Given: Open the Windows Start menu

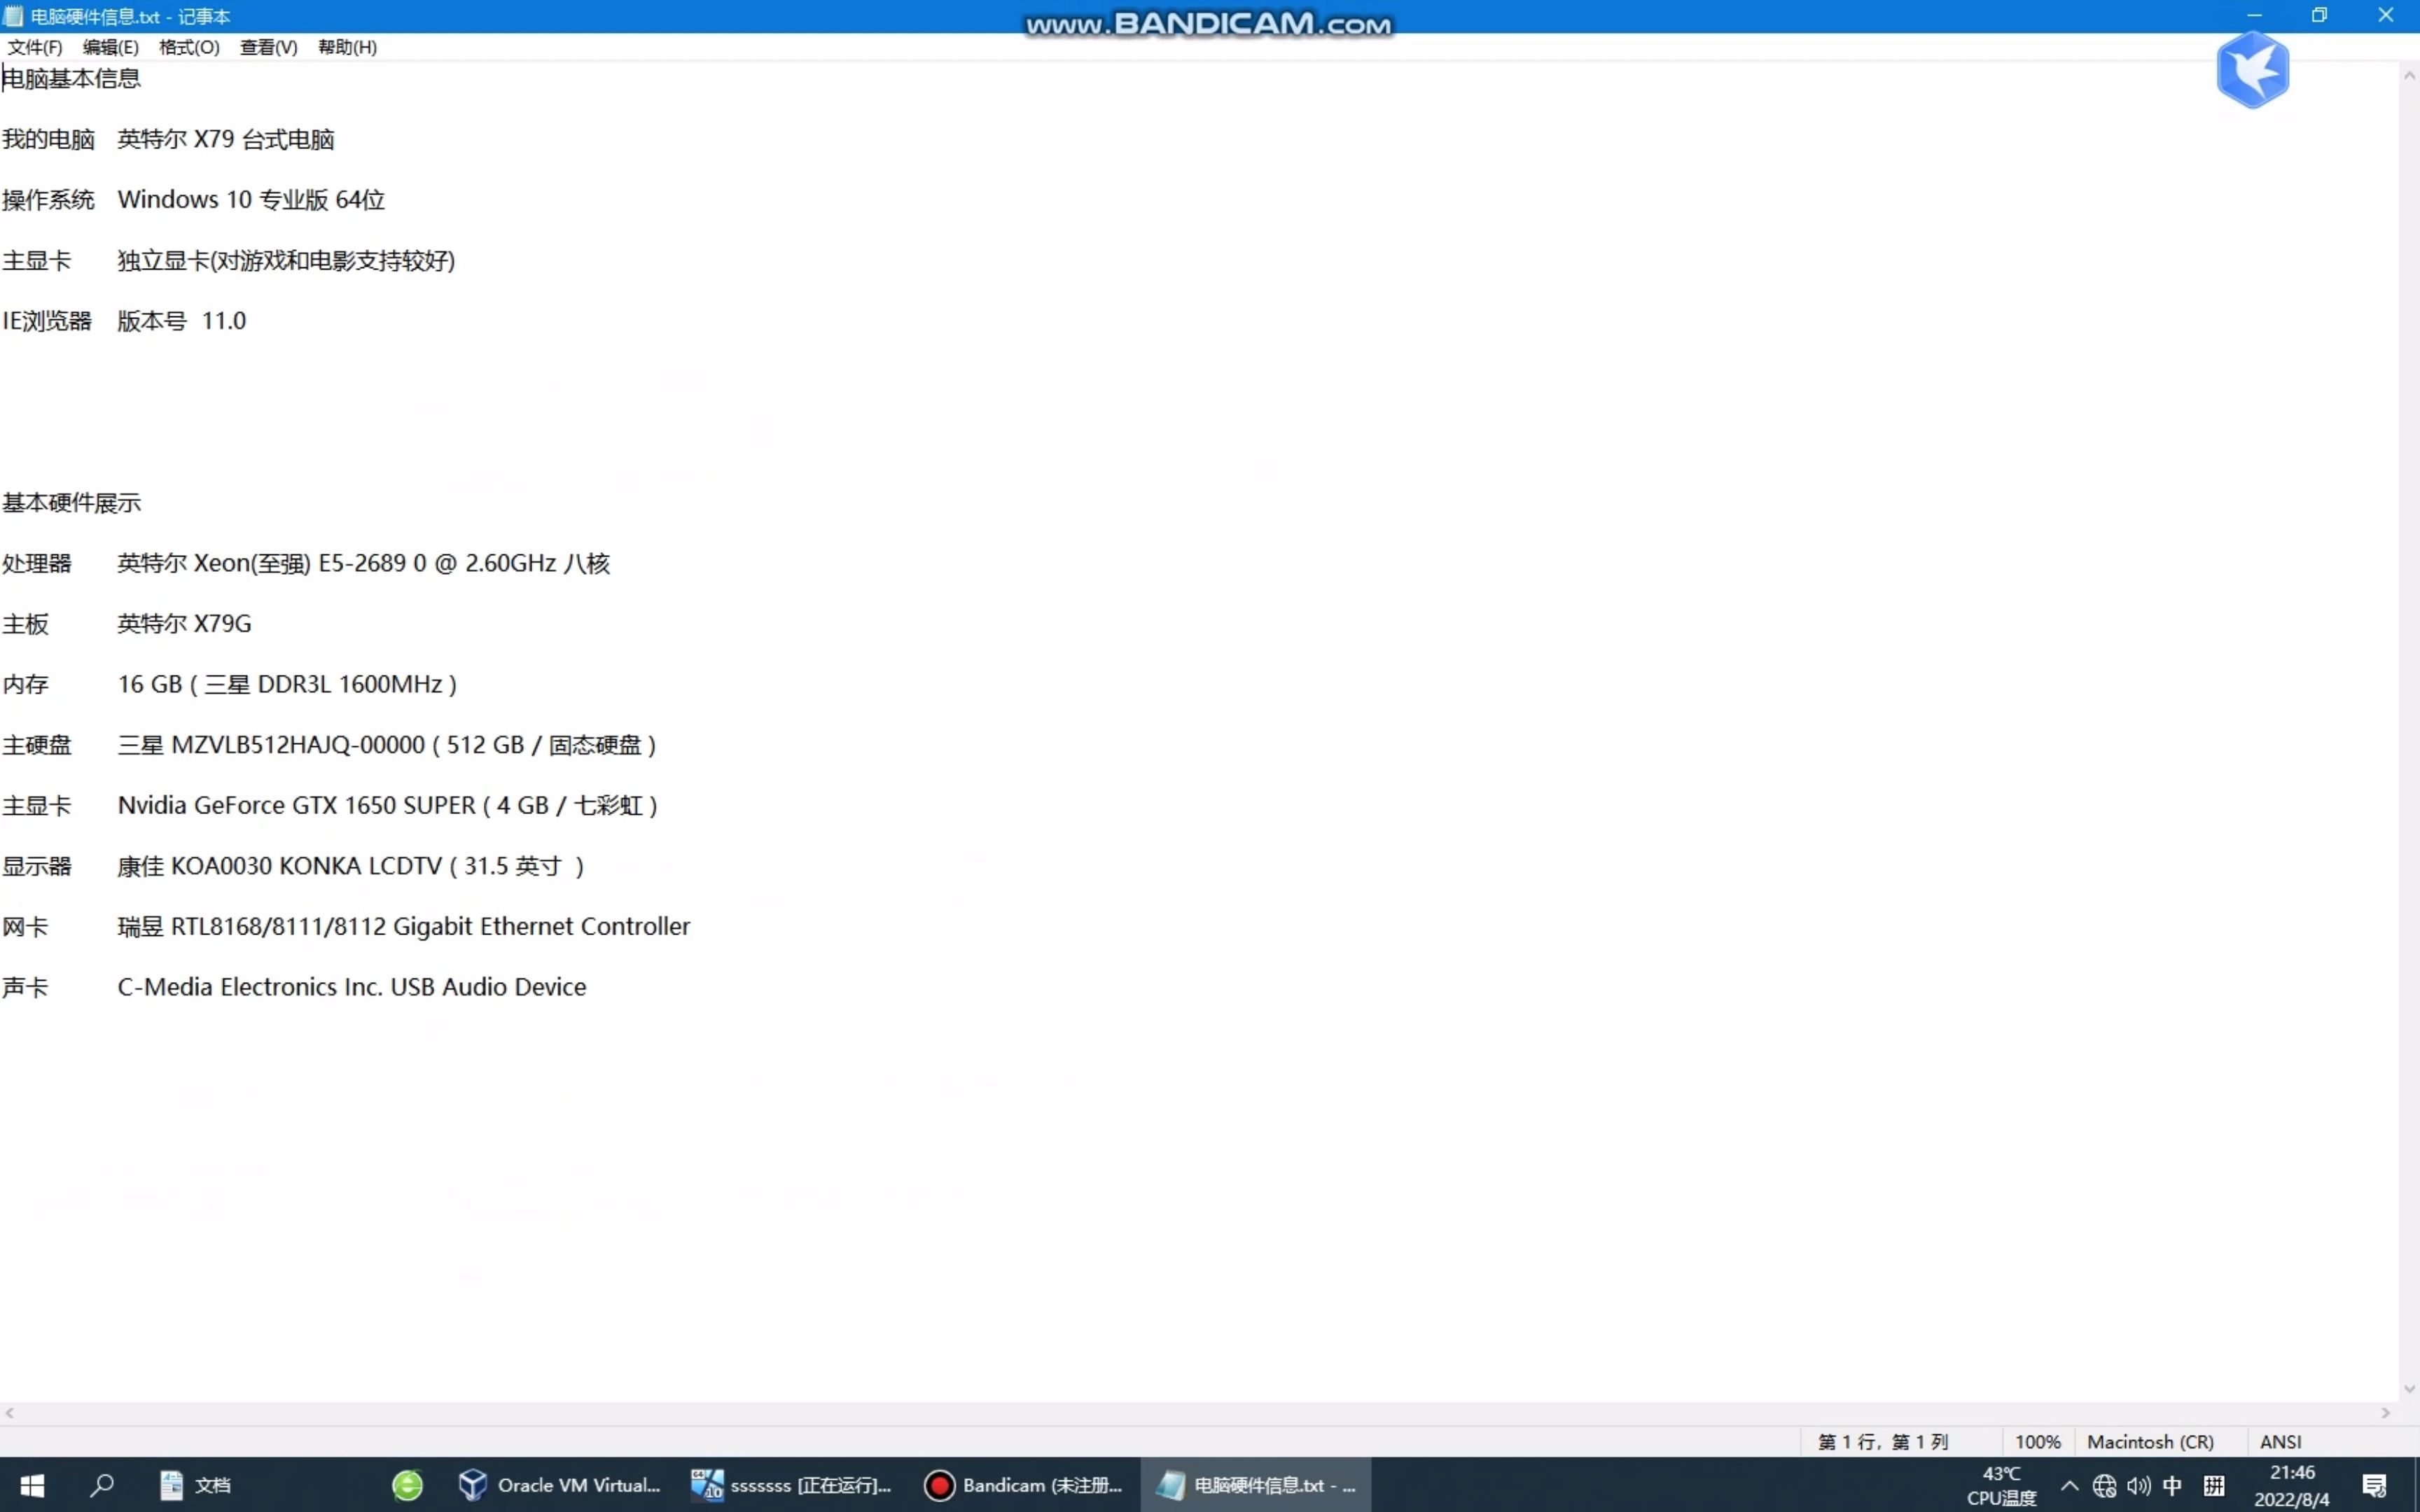Looking at the screenshot, I should 32,1485.
